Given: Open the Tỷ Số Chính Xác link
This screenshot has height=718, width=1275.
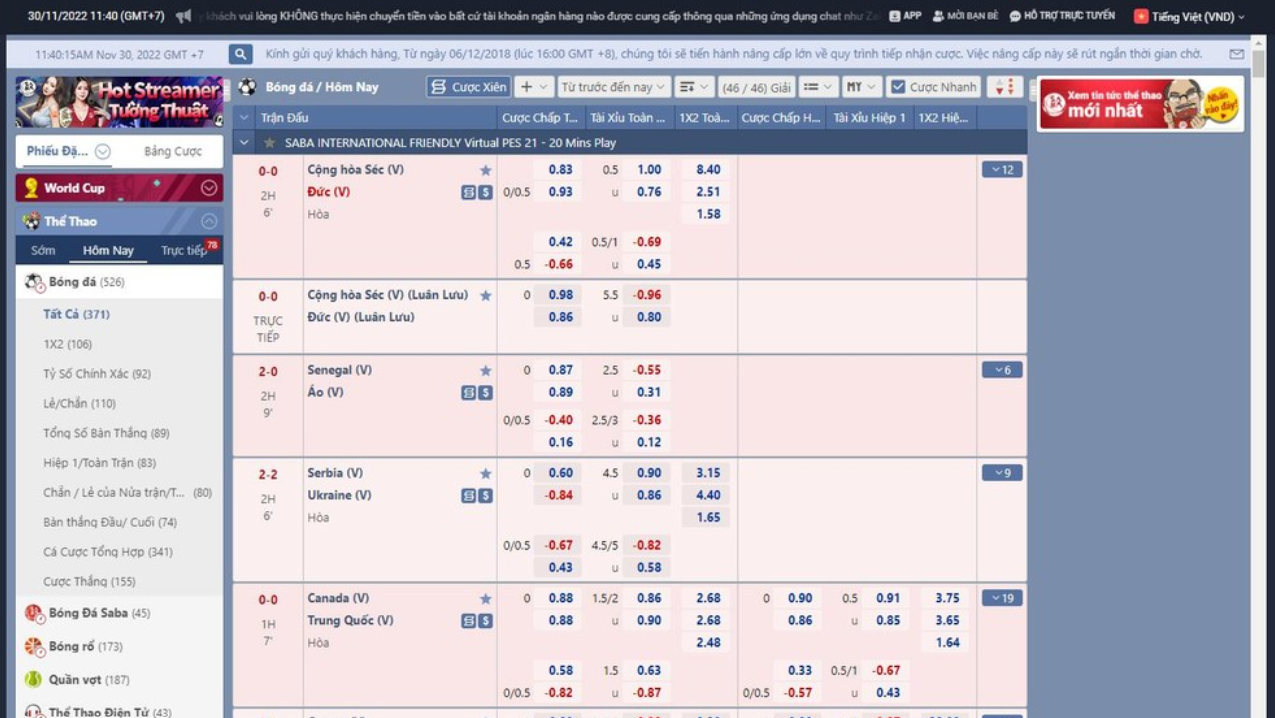Looking at the screenshot, I should [x=96, y=374].
